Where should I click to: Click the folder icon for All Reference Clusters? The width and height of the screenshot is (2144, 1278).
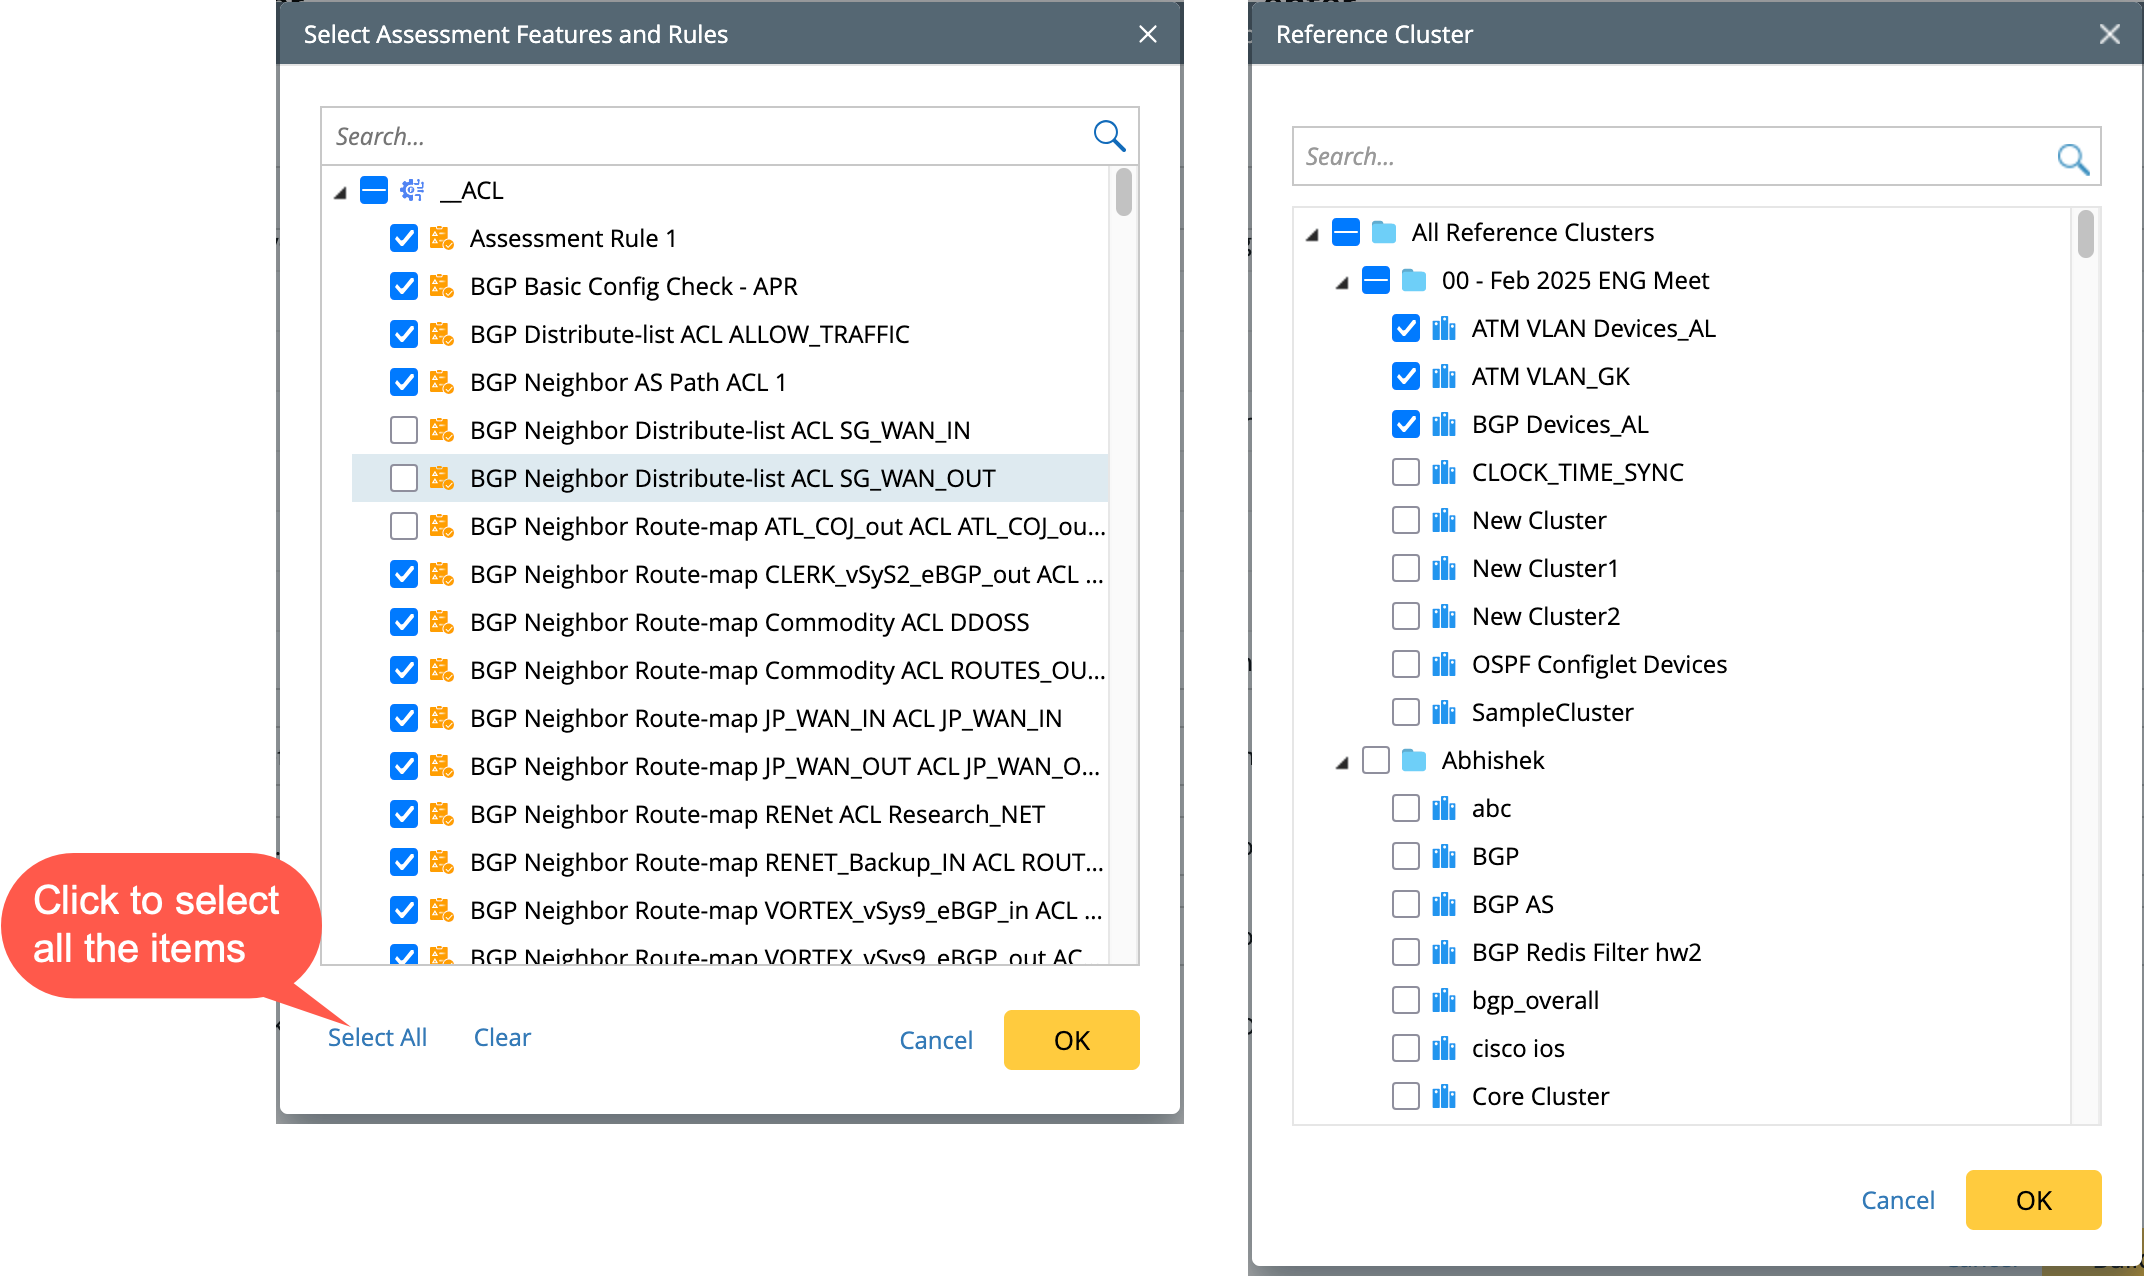1384,233
